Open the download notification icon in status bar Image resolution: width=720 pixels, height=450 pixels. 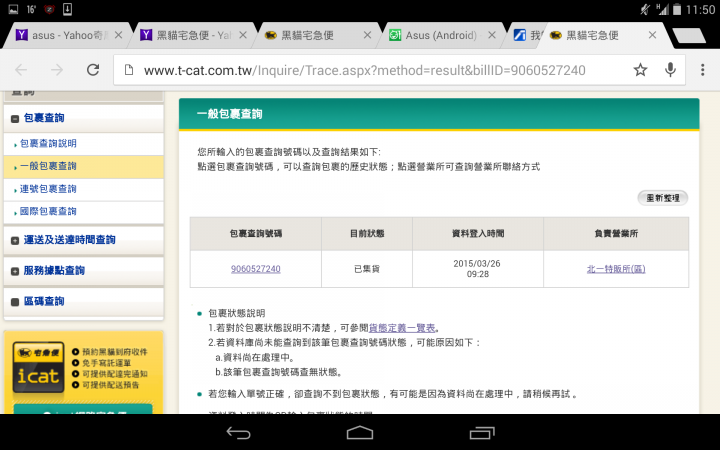(67, 9)
